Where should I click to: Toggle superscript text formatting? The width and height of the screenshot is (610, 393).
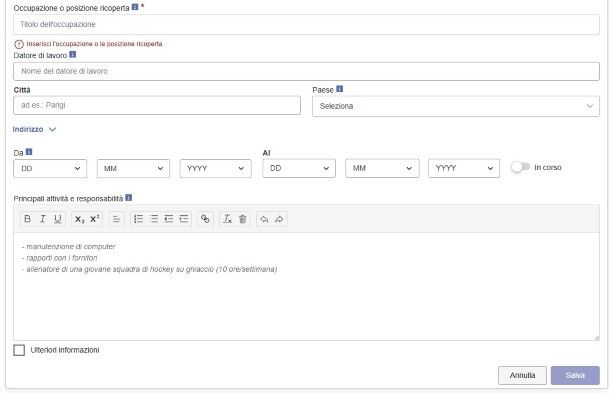95,219
